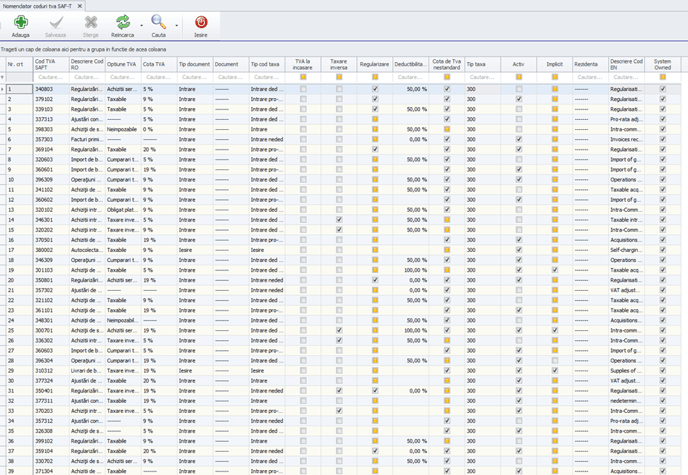Click the Iesire exit icon
This screenshot has width=688, height=475.
pyautogui.click(x=200, y=21)
